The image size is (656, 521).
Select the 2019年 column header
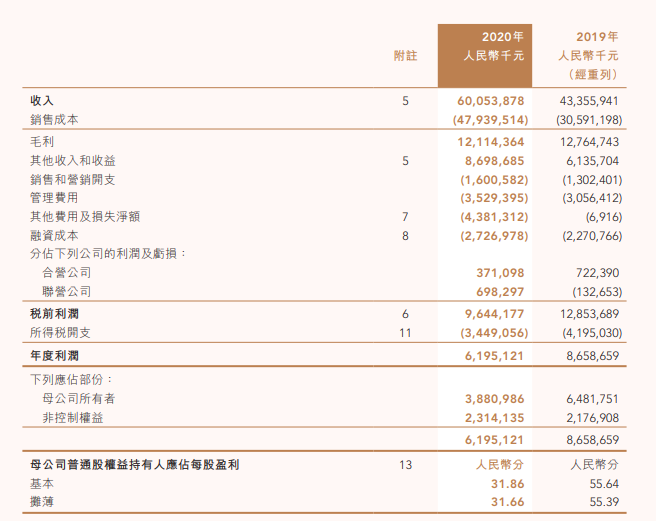(597, 37)
